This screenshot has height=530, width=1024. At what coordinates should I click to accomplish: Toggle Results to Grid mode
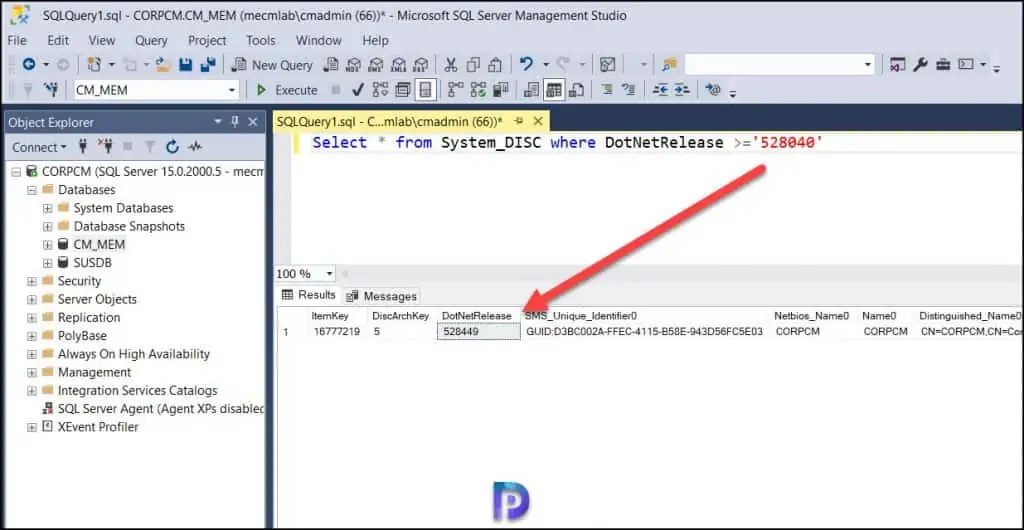554,90
